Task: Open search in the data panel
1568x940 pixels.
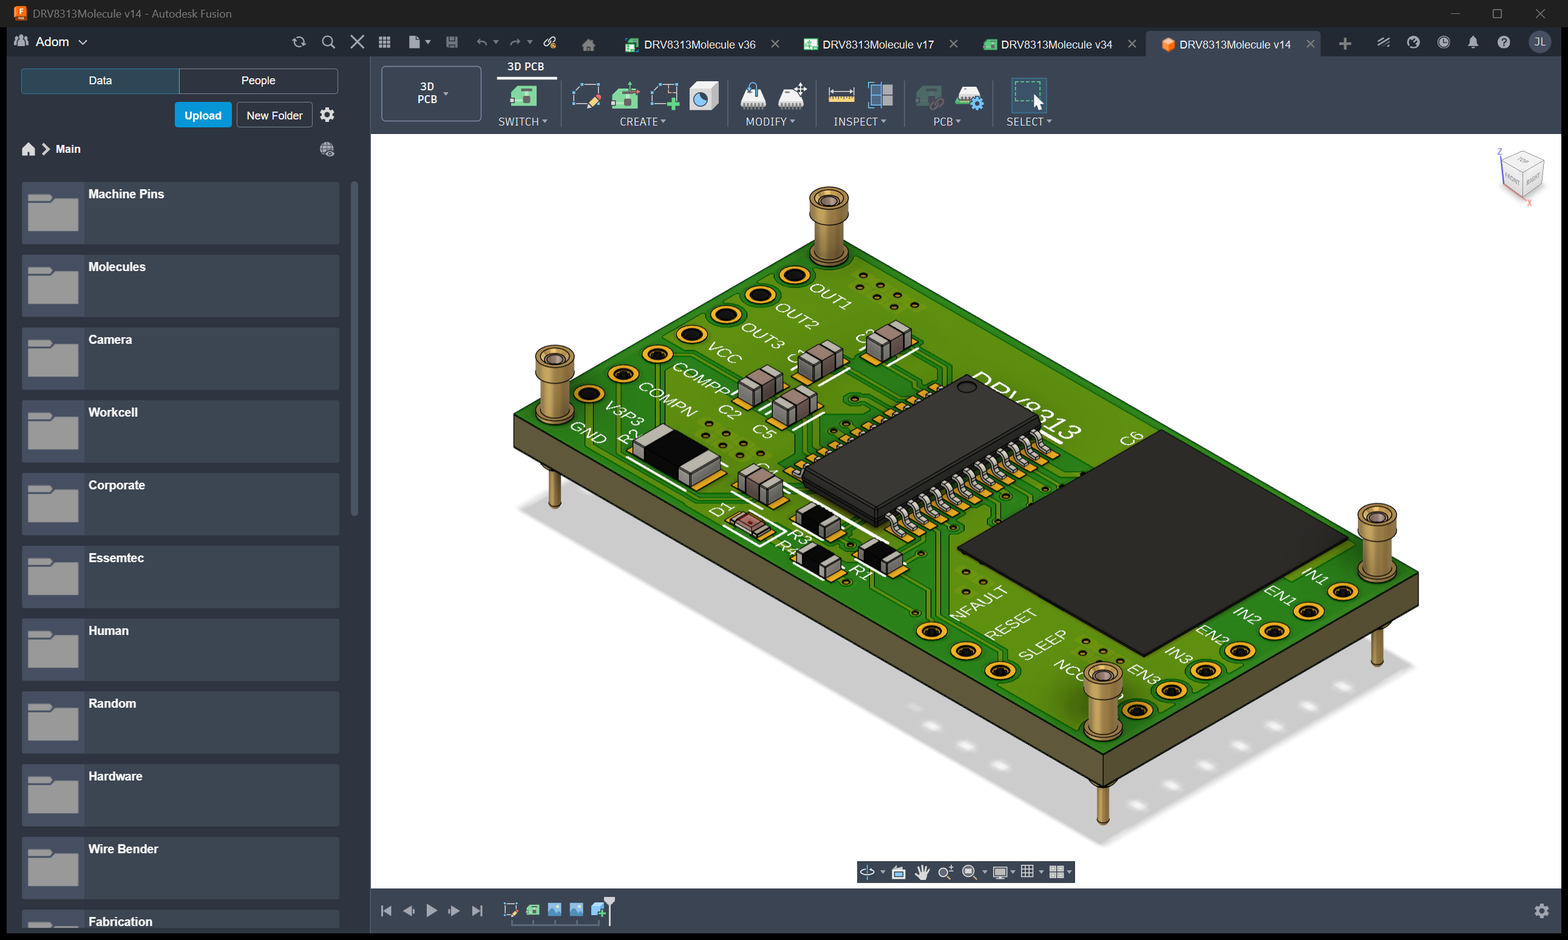Action: pyautogui.click(x=328, y=42)
